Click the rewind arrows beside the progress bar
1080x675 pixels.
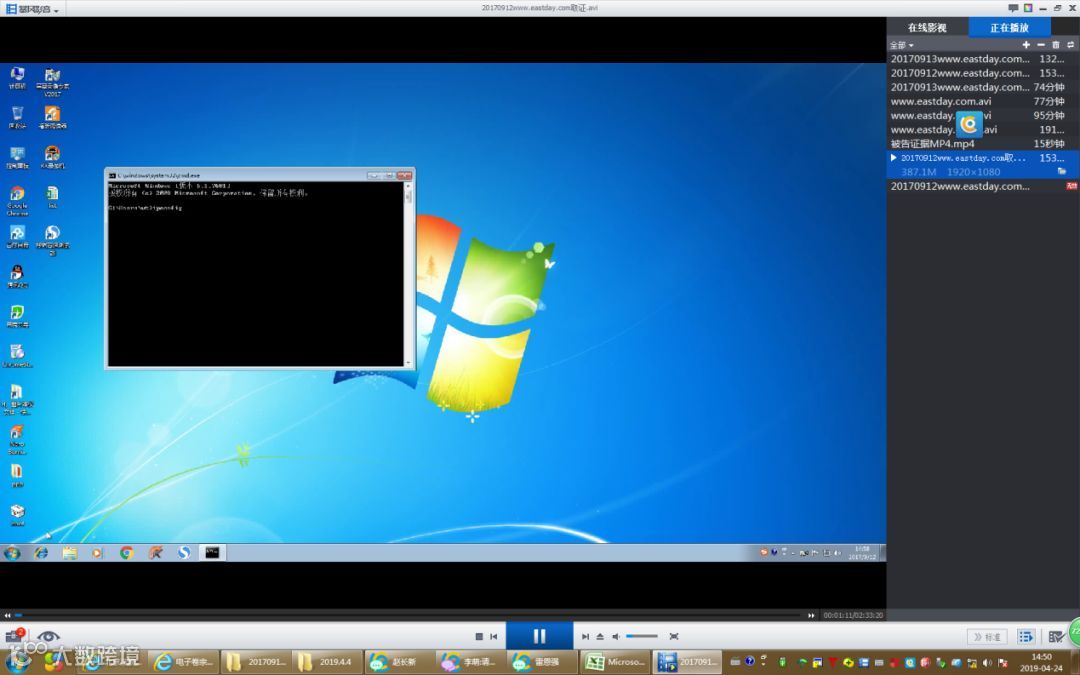(x=8, y=615)
